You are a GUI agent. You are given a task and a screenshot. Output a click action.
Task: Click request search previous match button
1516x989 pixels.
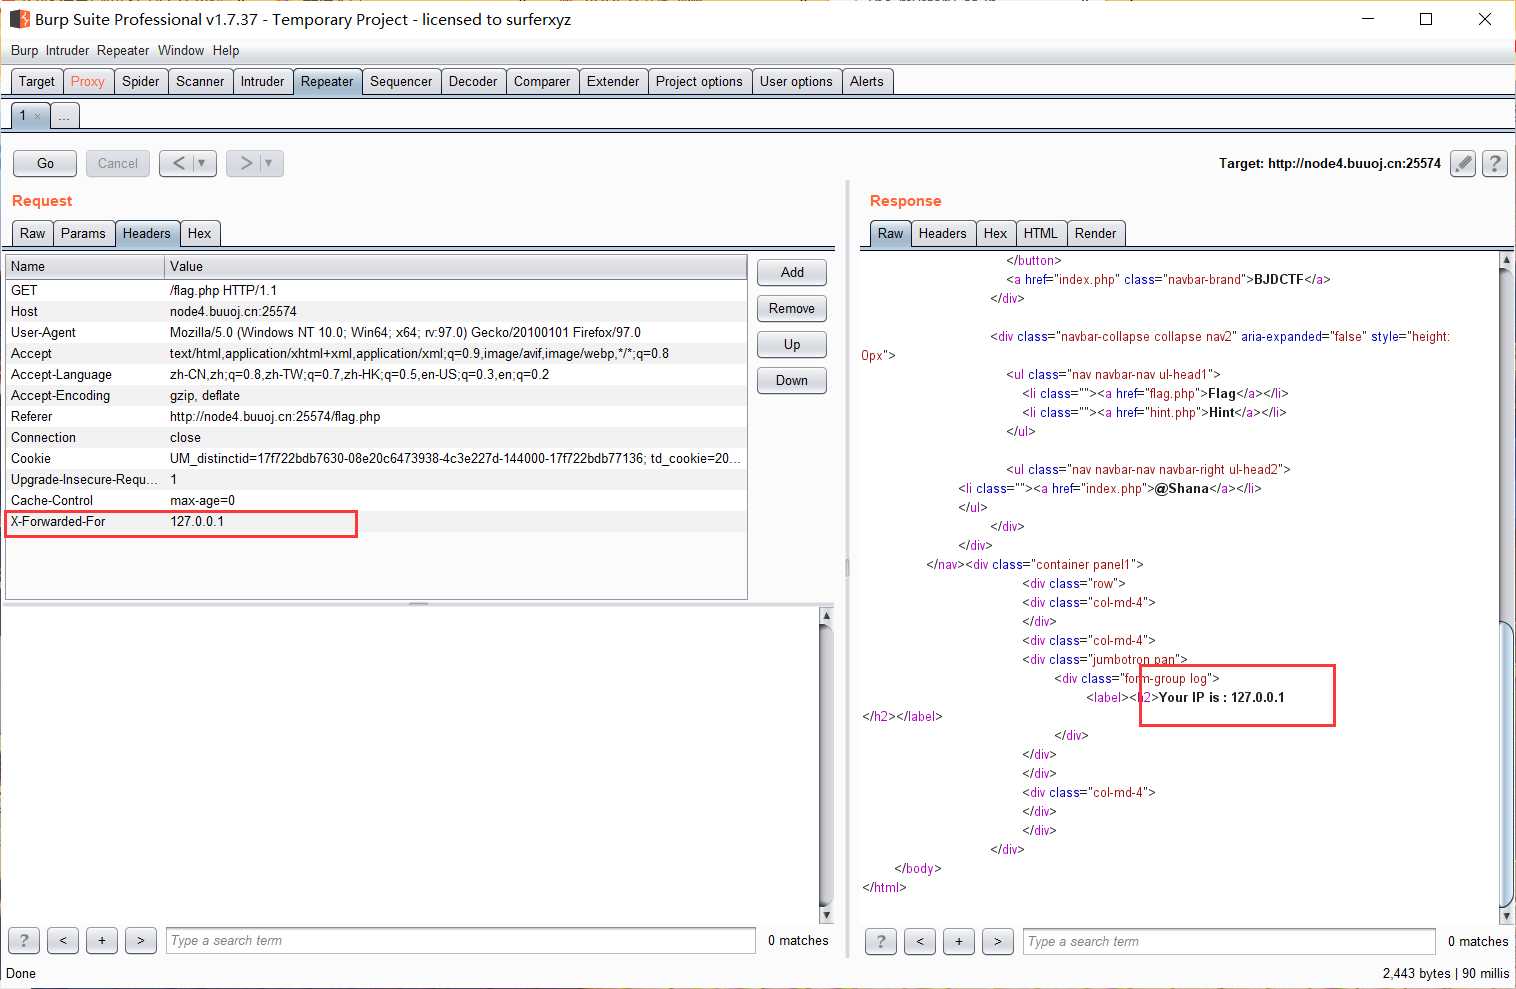(x=63, y=940)
